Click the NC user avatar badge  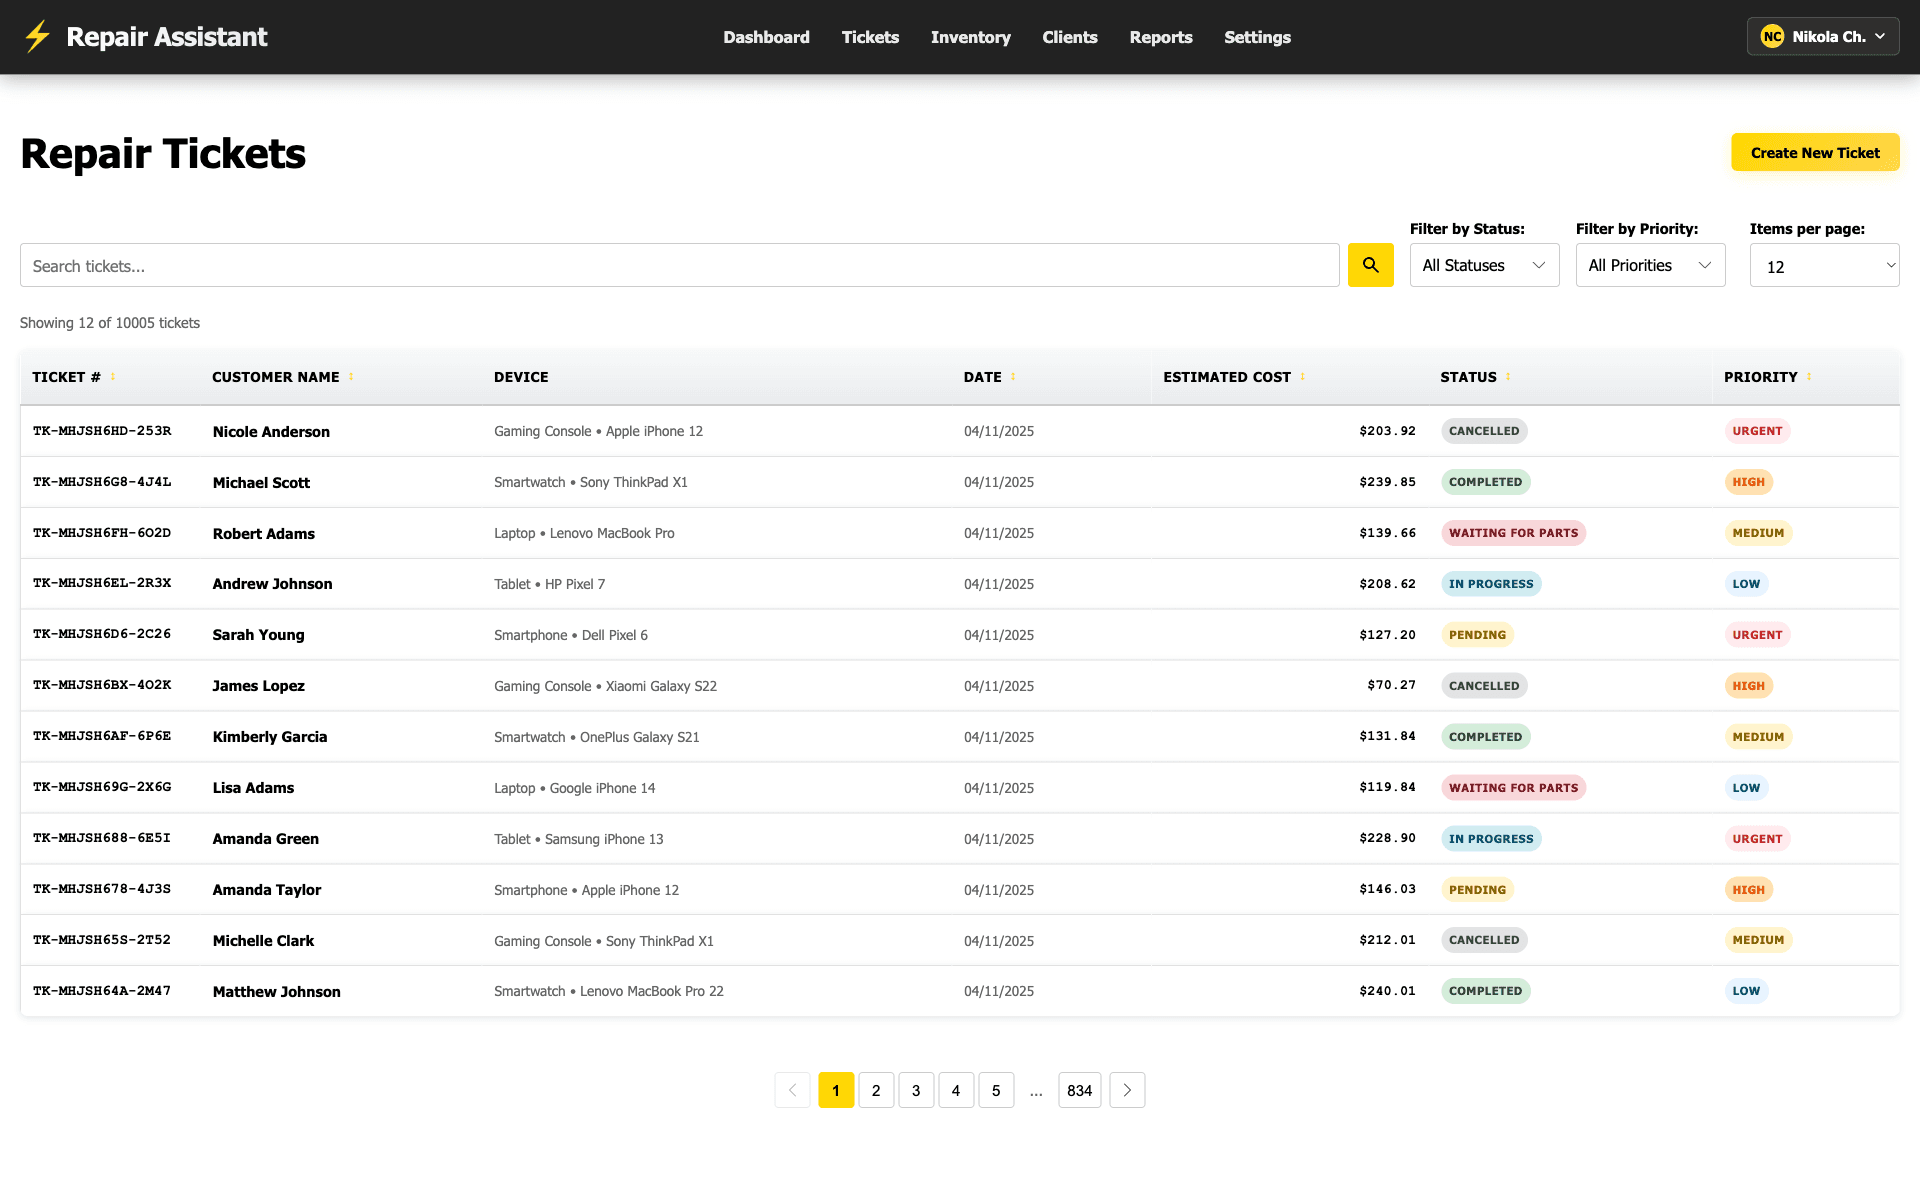click(1773, 35)
